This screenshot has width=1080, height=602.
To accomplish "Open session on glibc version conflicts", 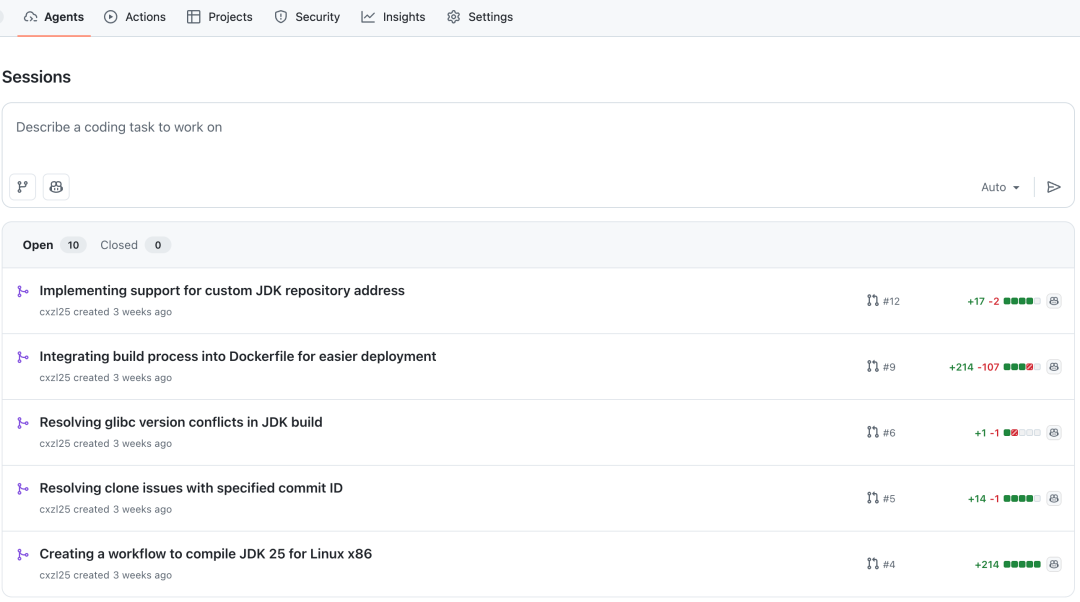I will pyautogui.click(x=180, y=422).
